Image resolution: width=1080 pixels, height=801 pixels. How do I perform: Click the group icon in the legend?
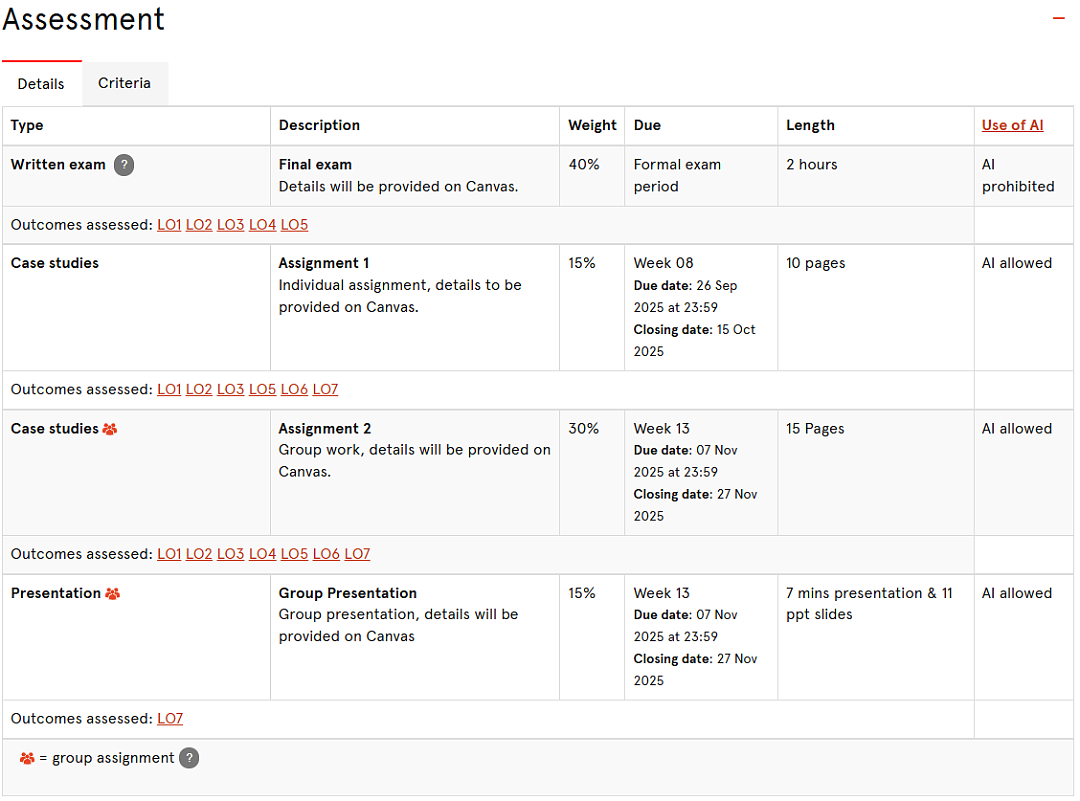click(27, 758)
